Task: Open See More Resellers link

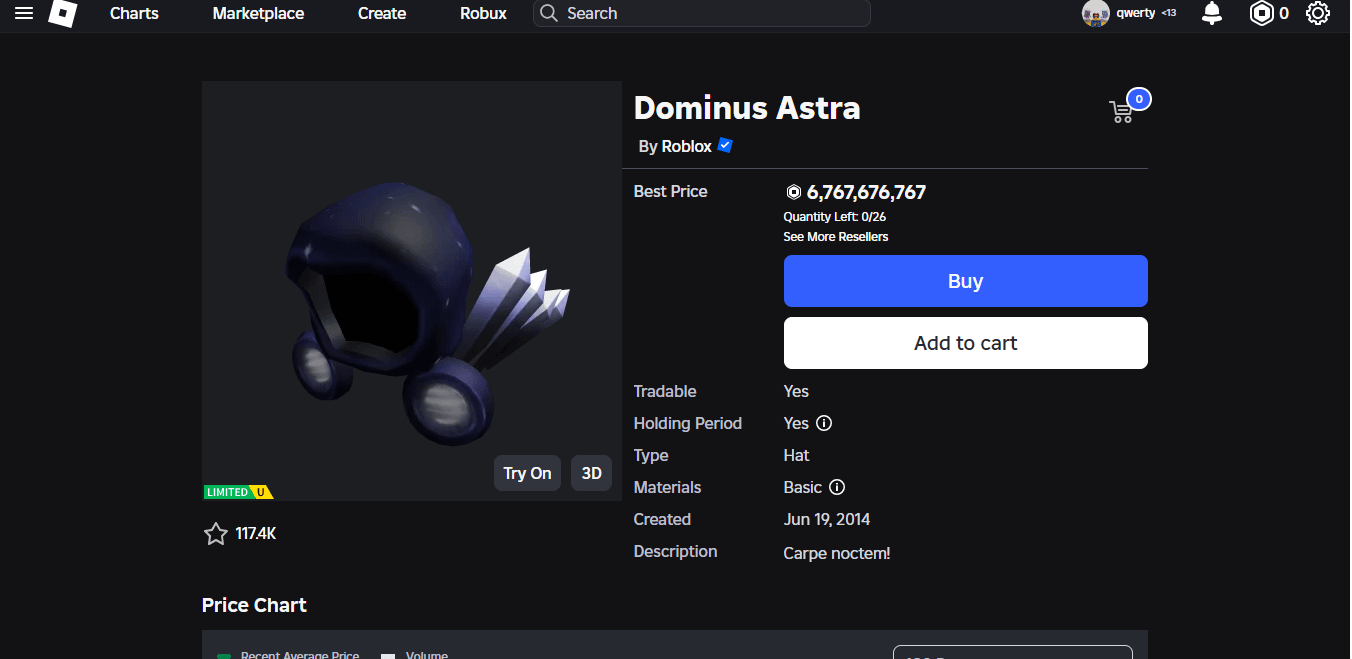Action: coord(835,237)
